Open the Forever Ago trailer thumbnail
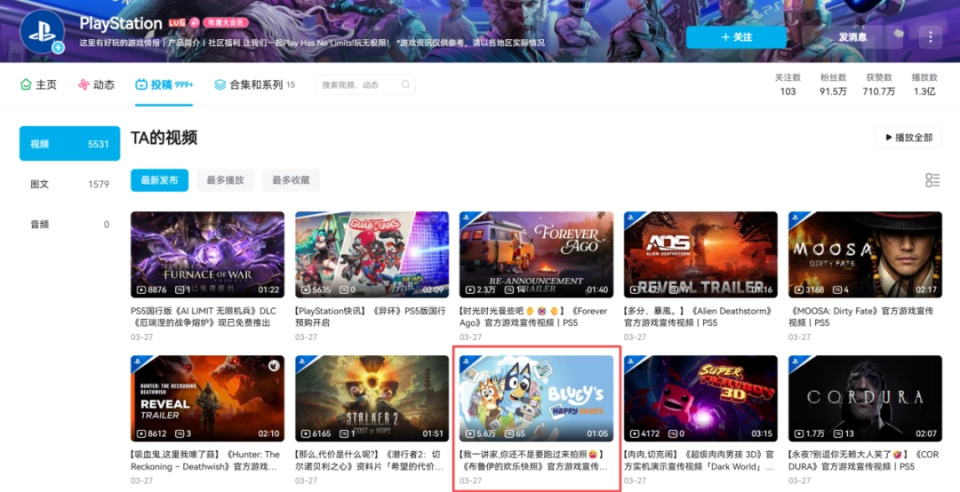 click(536, 255)
